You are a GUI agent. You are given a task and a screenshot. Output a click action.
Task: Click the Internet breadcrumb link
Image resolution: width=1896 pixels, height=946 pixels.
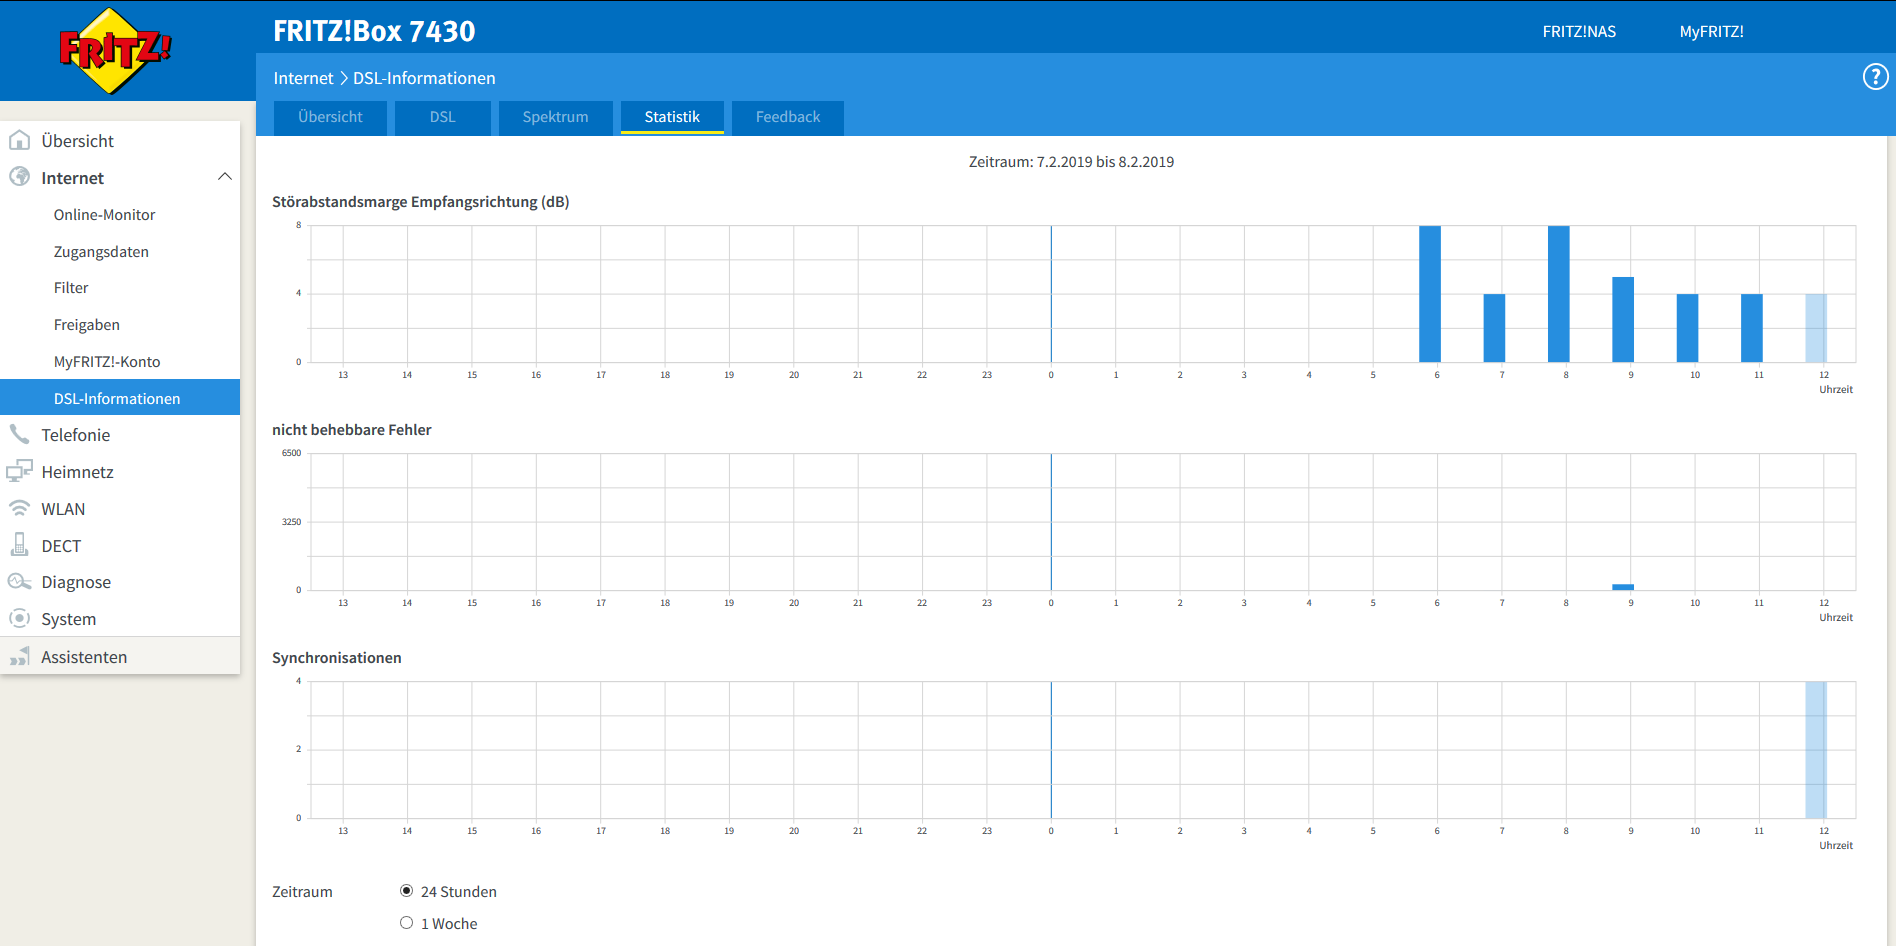coord(303,78)
